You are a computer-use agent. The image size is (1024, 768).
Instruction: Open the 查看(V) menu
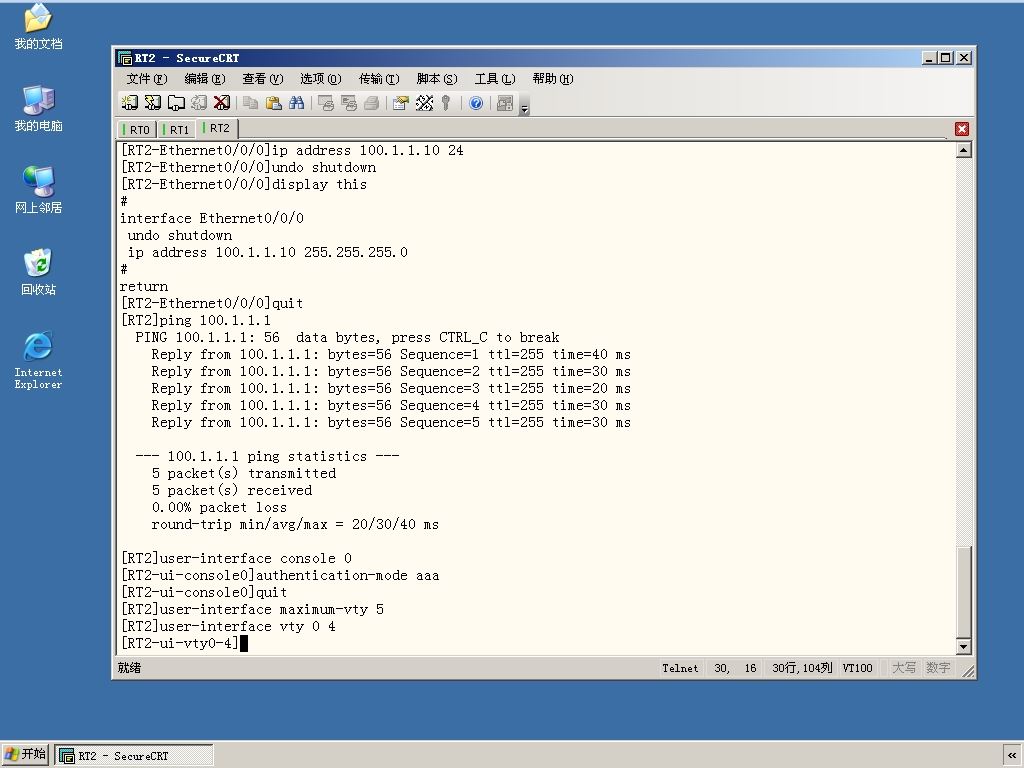coord(263,79)
